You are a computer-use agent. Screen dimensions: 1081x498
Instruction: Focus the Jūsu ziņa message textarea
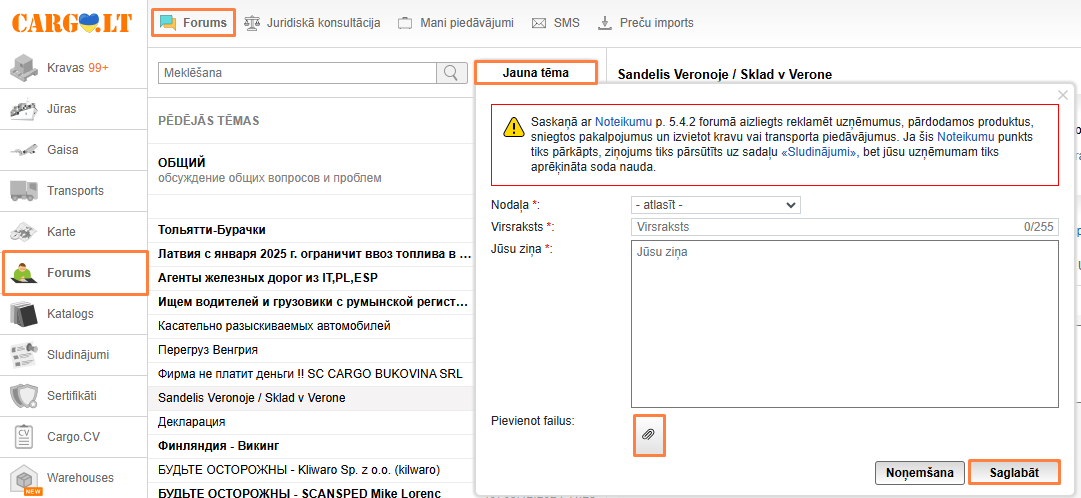845,324
